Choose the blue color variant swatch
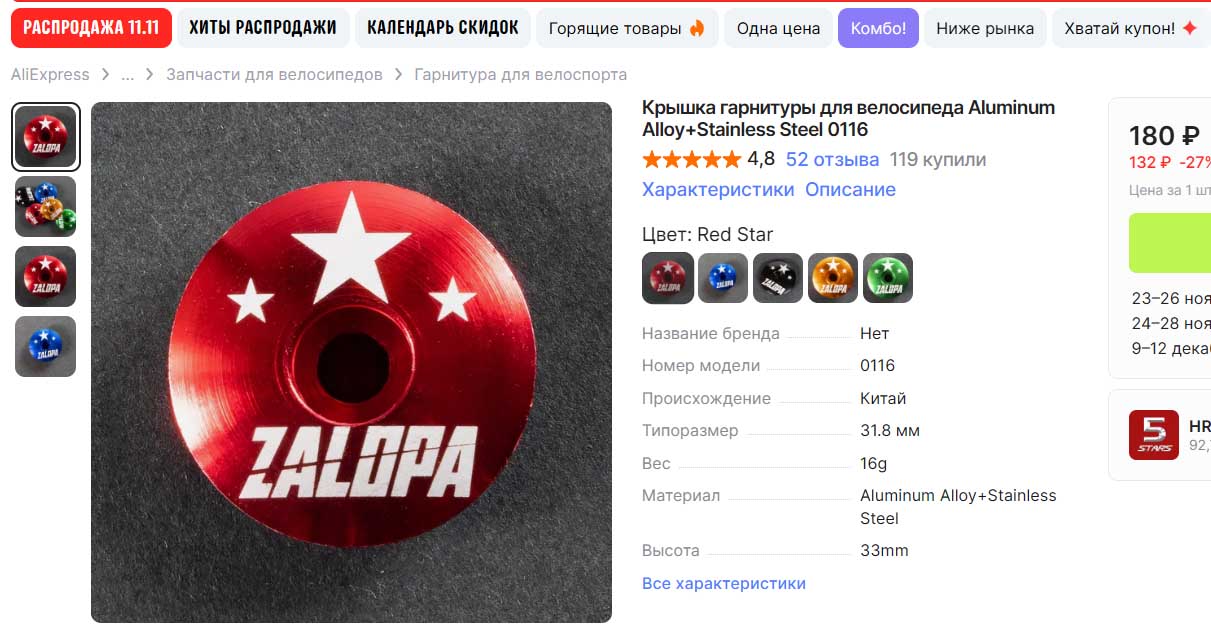The height and width of the screenshot is (642, 1211). (x=723, y=278)
